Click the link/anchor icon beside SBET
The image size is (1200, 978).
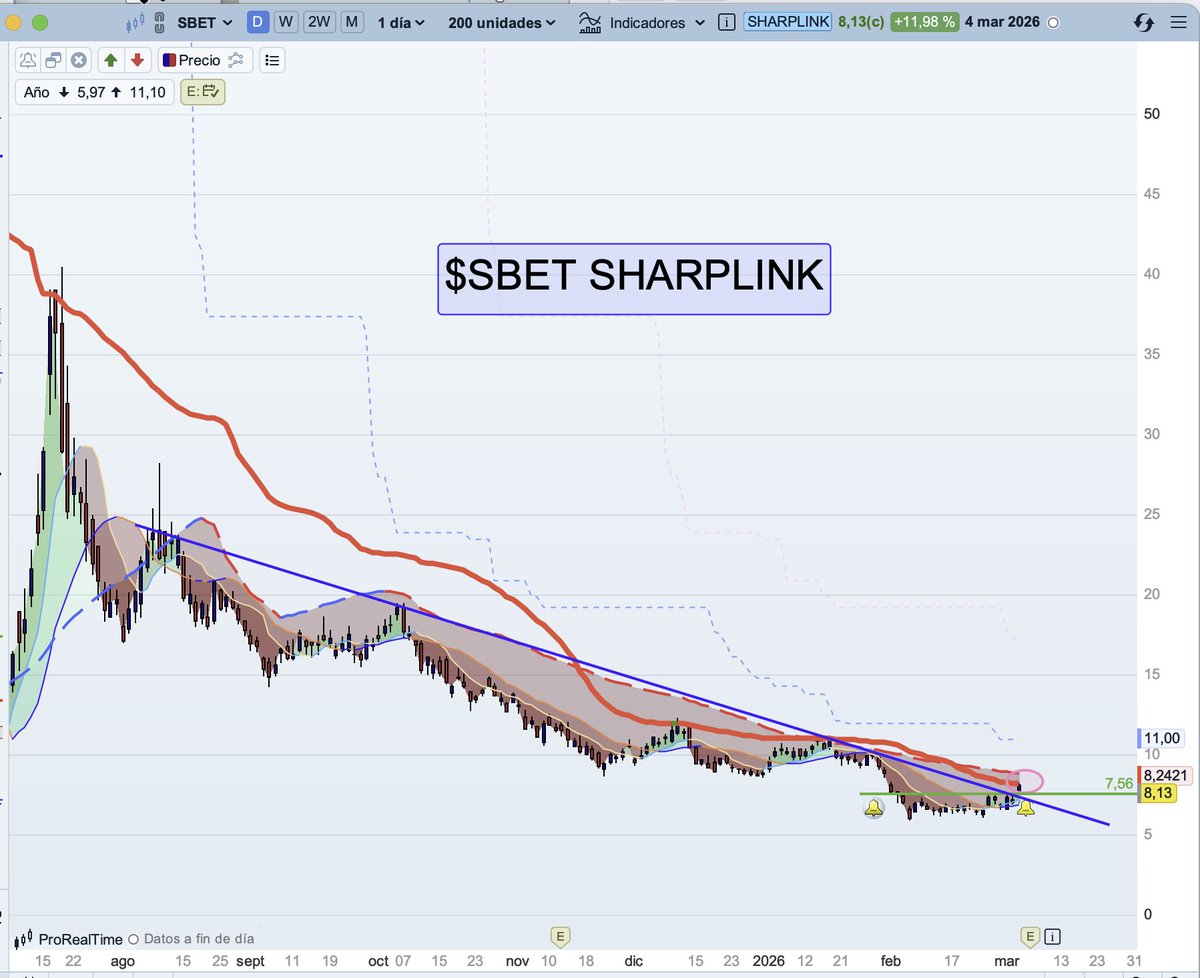pyautogui.click(x=158, y=24)
